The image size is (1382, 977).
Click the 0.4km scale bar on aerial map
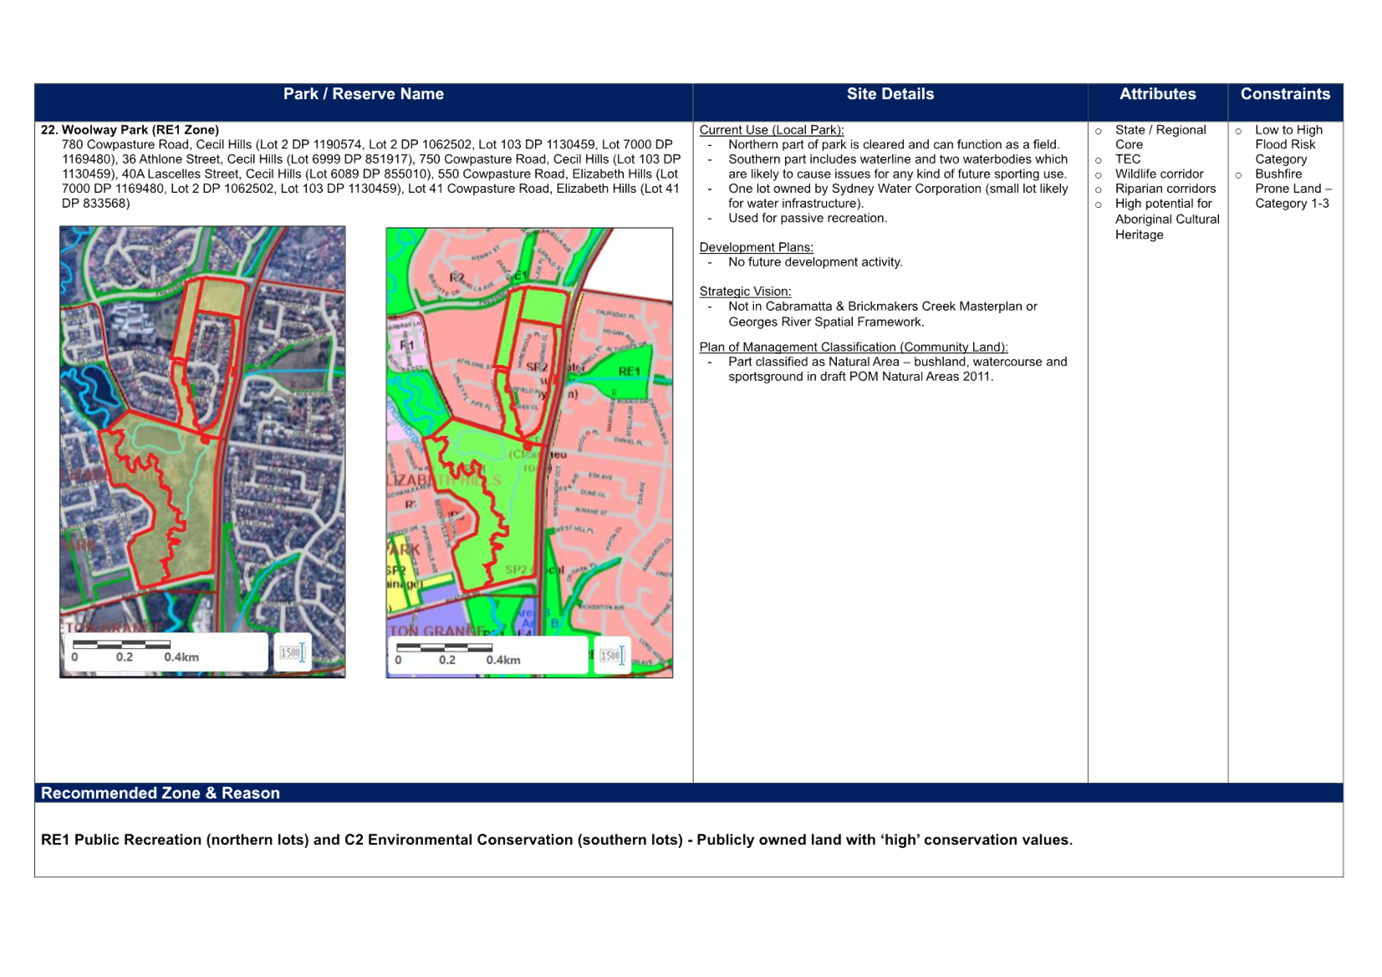(x=137, y=652)
